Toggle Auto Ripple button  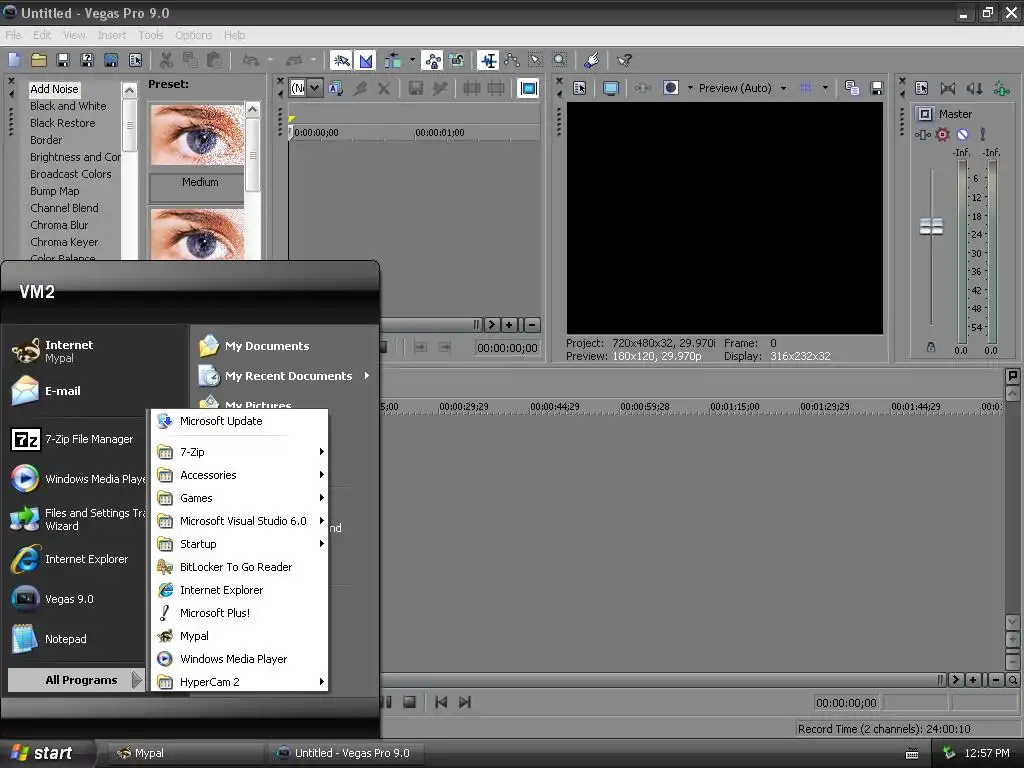tap(392, 61)
